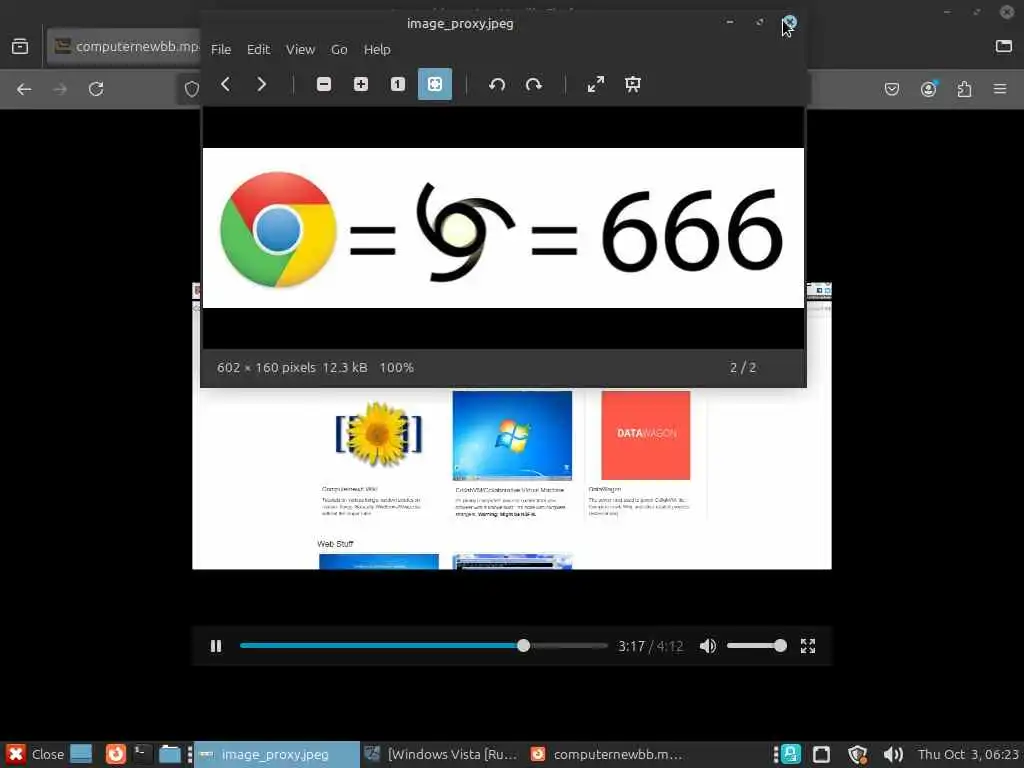Open the File menu
This screenshot has height=768, width=1024.
tap(221, 50)
